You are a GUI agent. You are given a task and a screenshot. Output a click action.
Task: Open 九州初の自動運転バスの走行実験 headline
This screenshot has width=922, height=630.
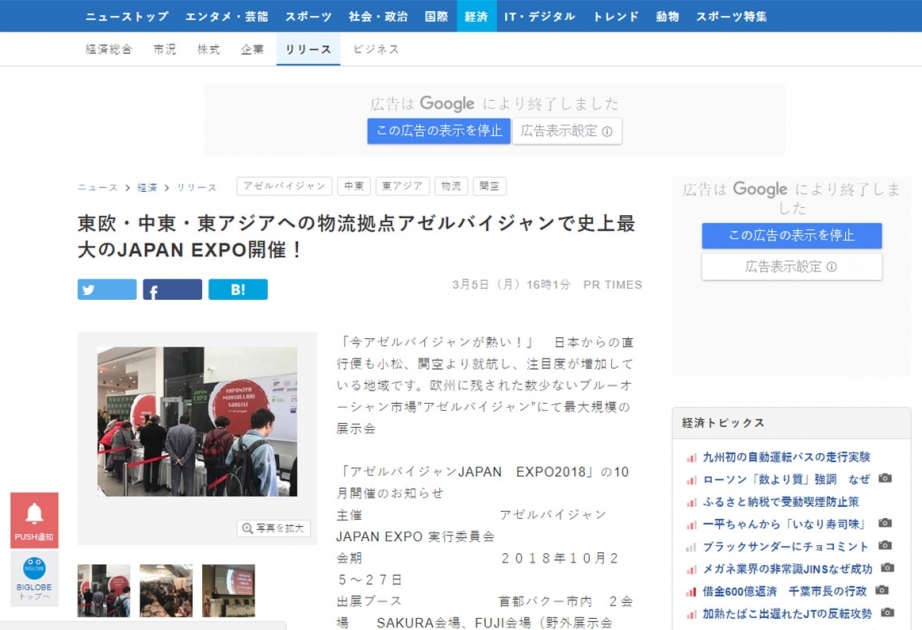tap(786, 457)
